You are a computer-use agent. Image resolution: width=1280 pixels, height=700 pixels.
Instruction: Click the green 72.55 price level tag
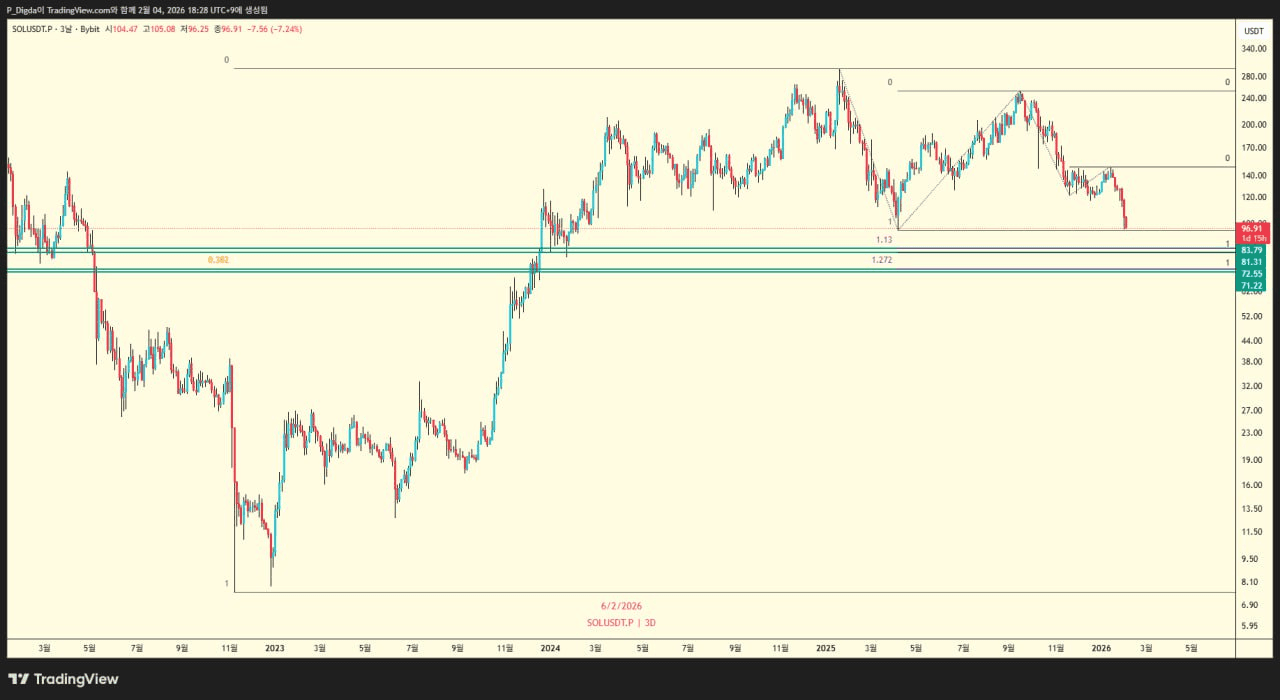tap(1253, 274)
